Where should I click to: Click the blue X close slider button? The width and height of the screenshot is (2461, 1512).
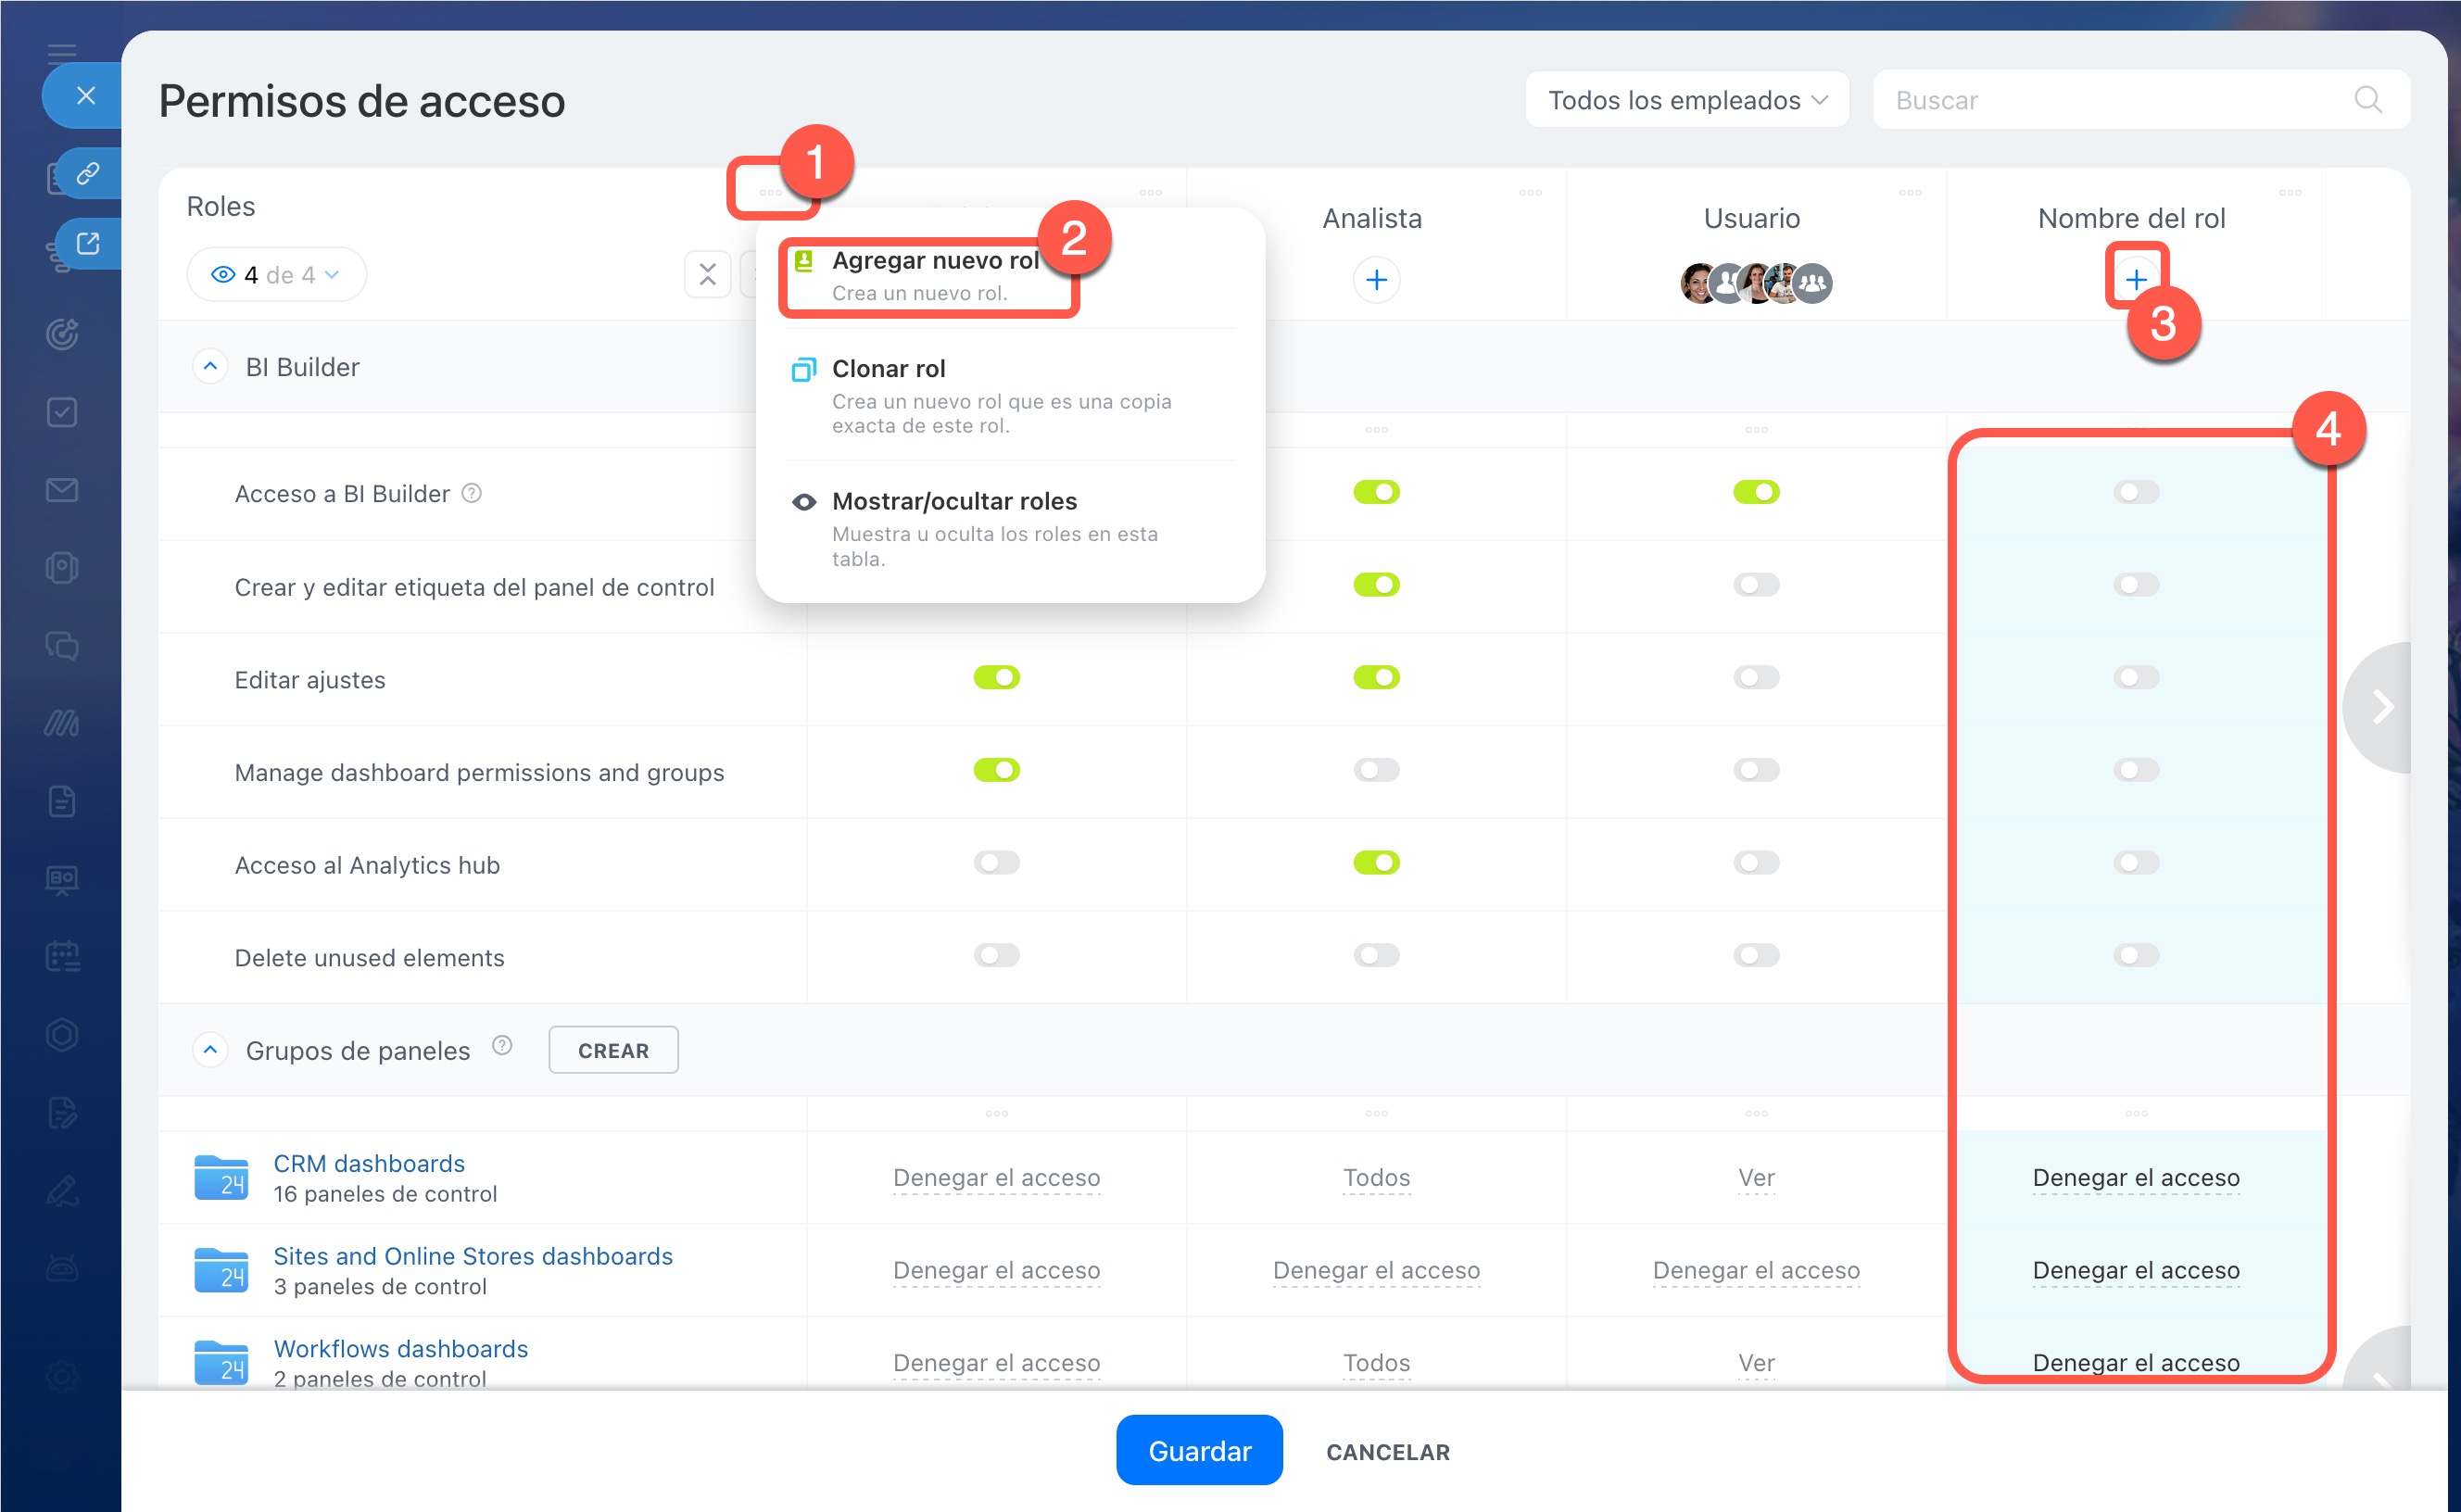[86, 96]
